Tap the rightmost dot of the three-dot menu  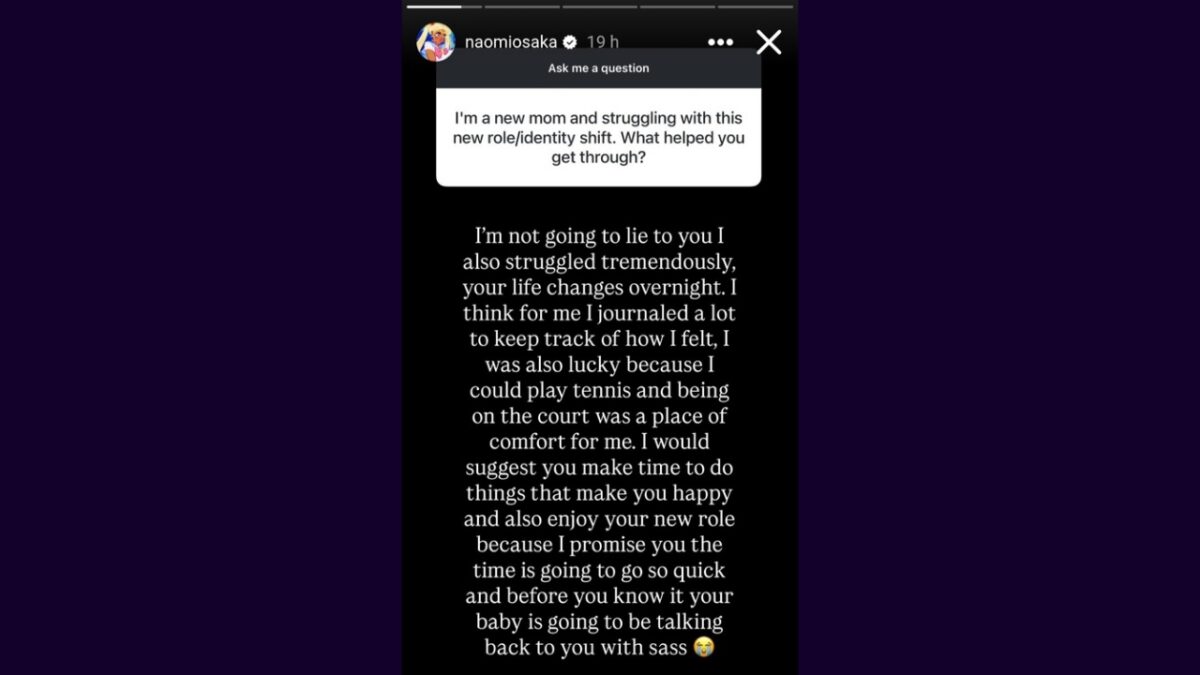[728, 41]
